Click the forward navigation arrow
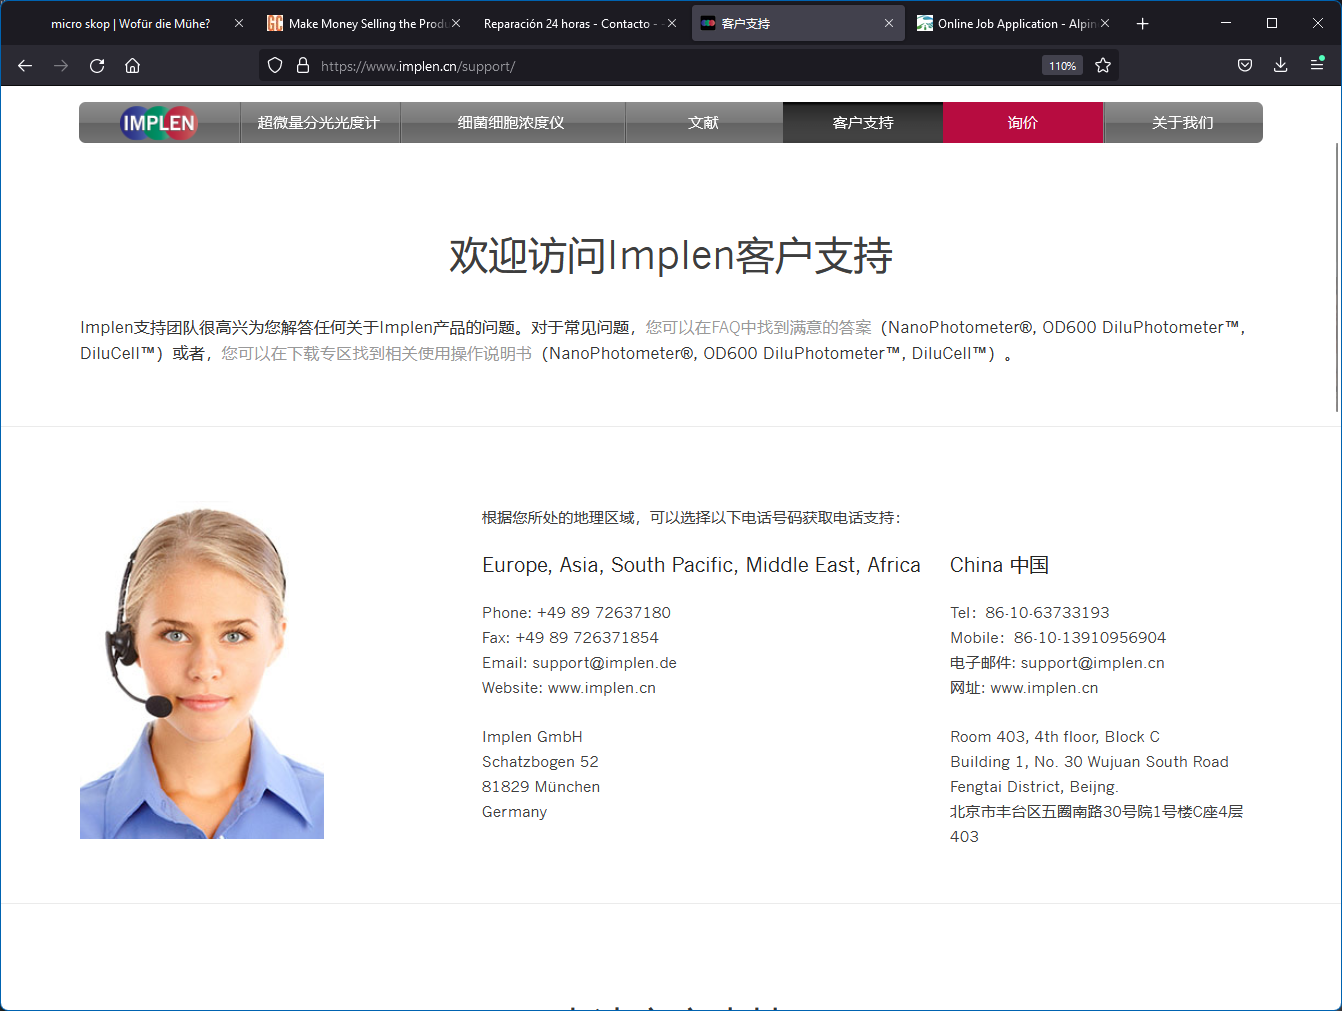1342x1011 pixels. [61, 66]
